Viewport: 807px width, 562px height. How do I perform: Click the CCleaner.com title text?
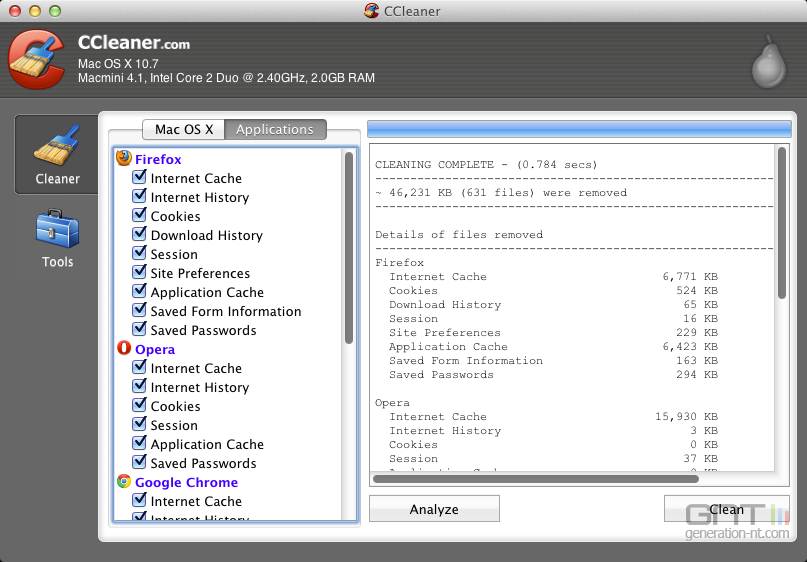pos(134,43)
